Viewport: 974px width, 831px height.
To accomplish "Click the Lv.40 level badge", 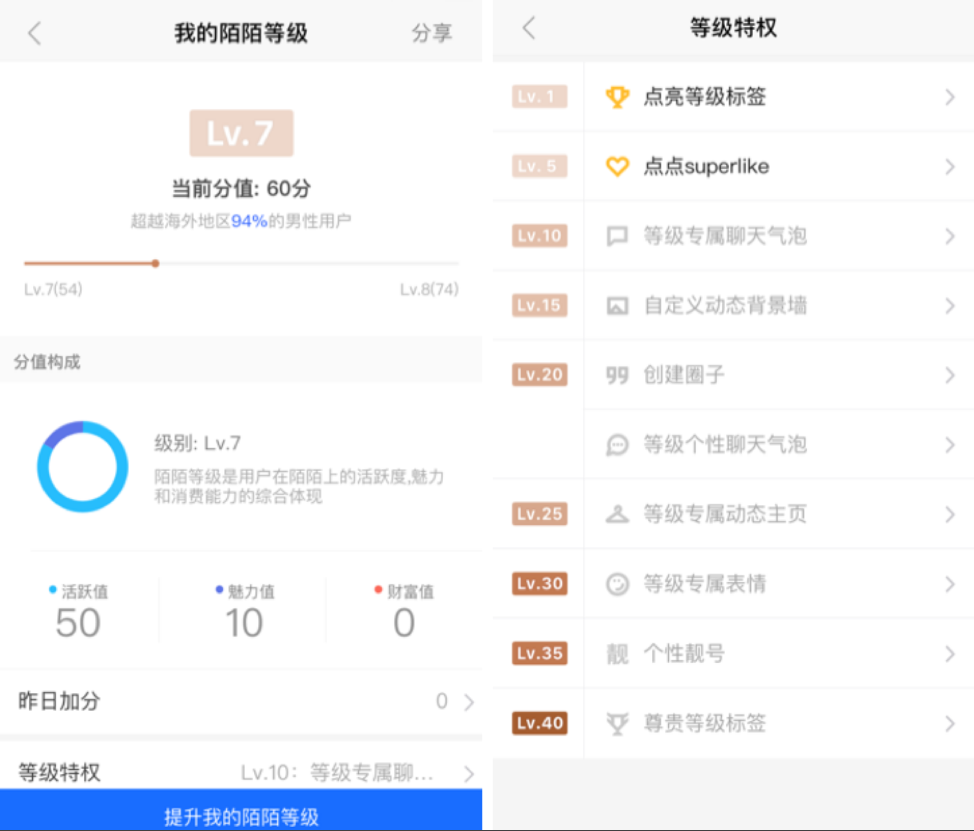I will (539, 723).
